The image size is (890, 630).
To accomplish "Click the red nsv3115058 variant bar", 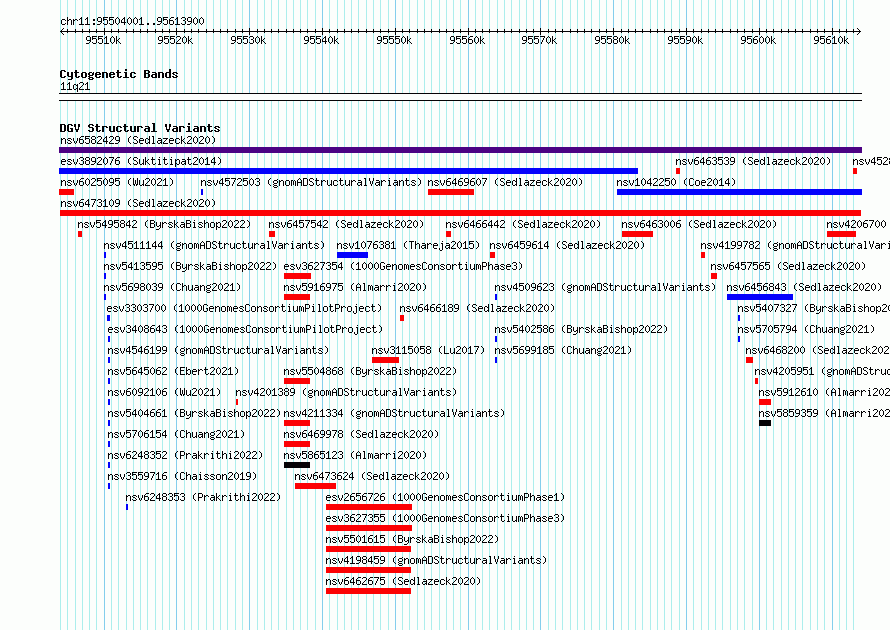I will click(x=385, y=360).
